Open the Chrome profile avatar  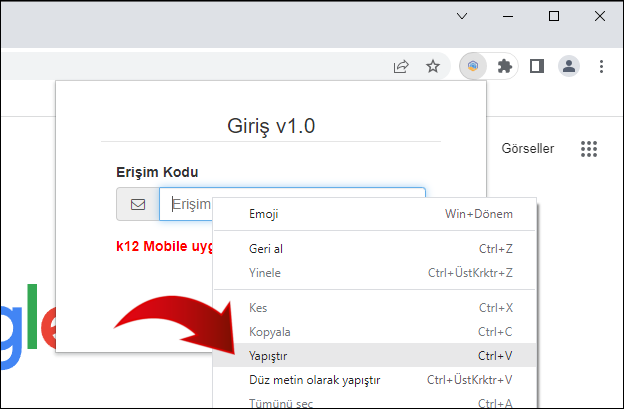click(569, 67)
